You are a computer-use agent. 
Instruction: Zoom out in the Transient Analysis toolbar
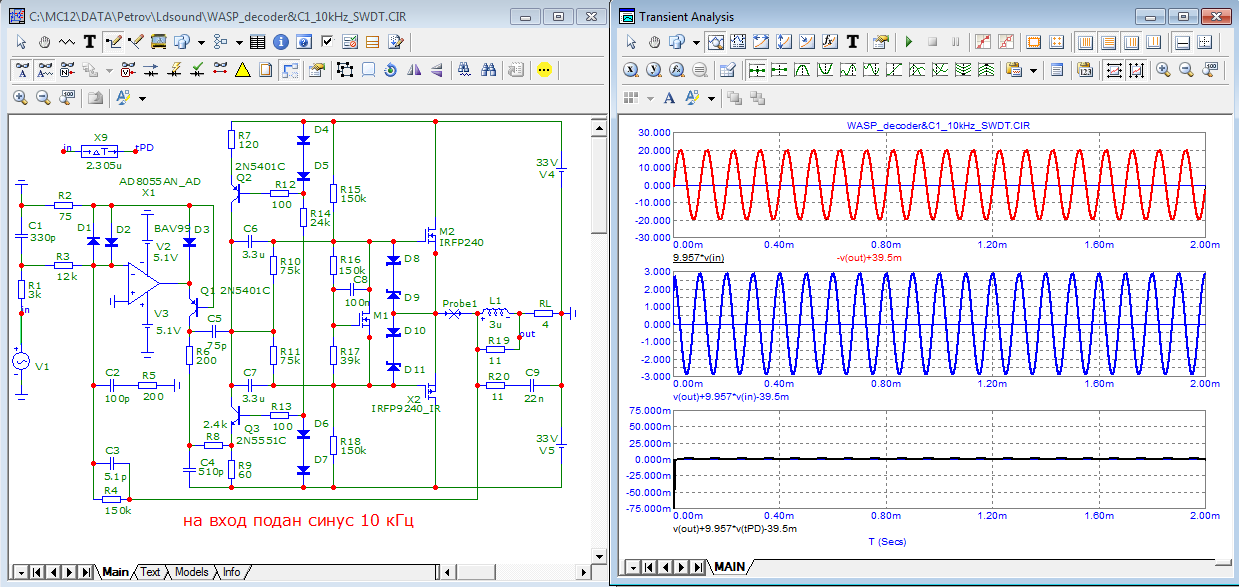(1187, 70)
